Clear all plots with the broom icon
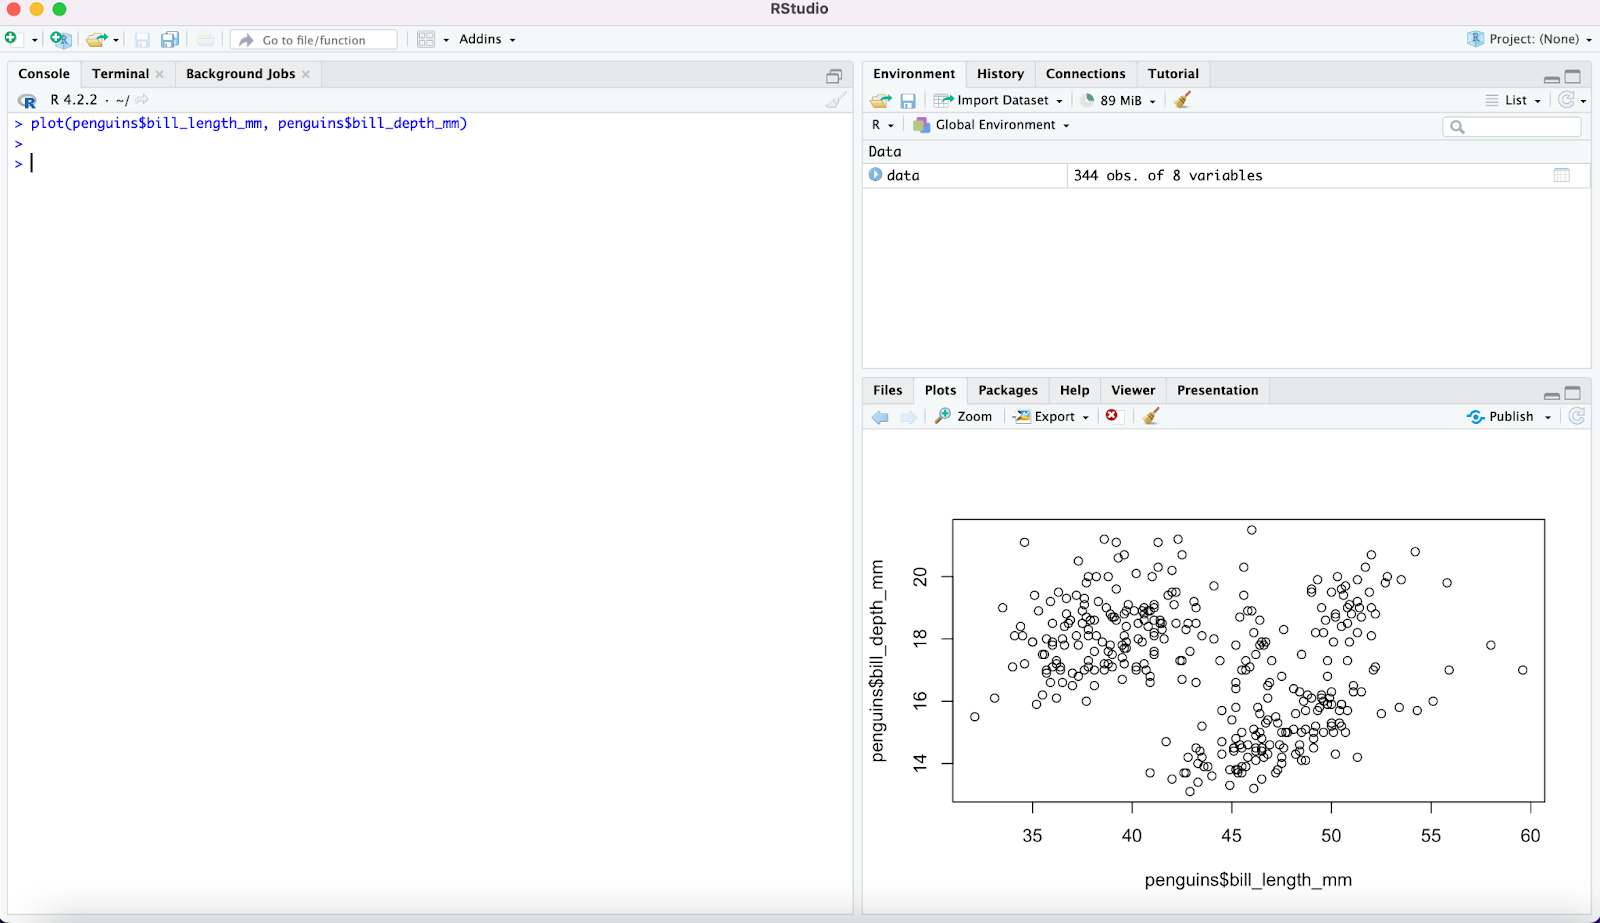The height and width of the screenshot is (923, 1600). pos(1149,416)
